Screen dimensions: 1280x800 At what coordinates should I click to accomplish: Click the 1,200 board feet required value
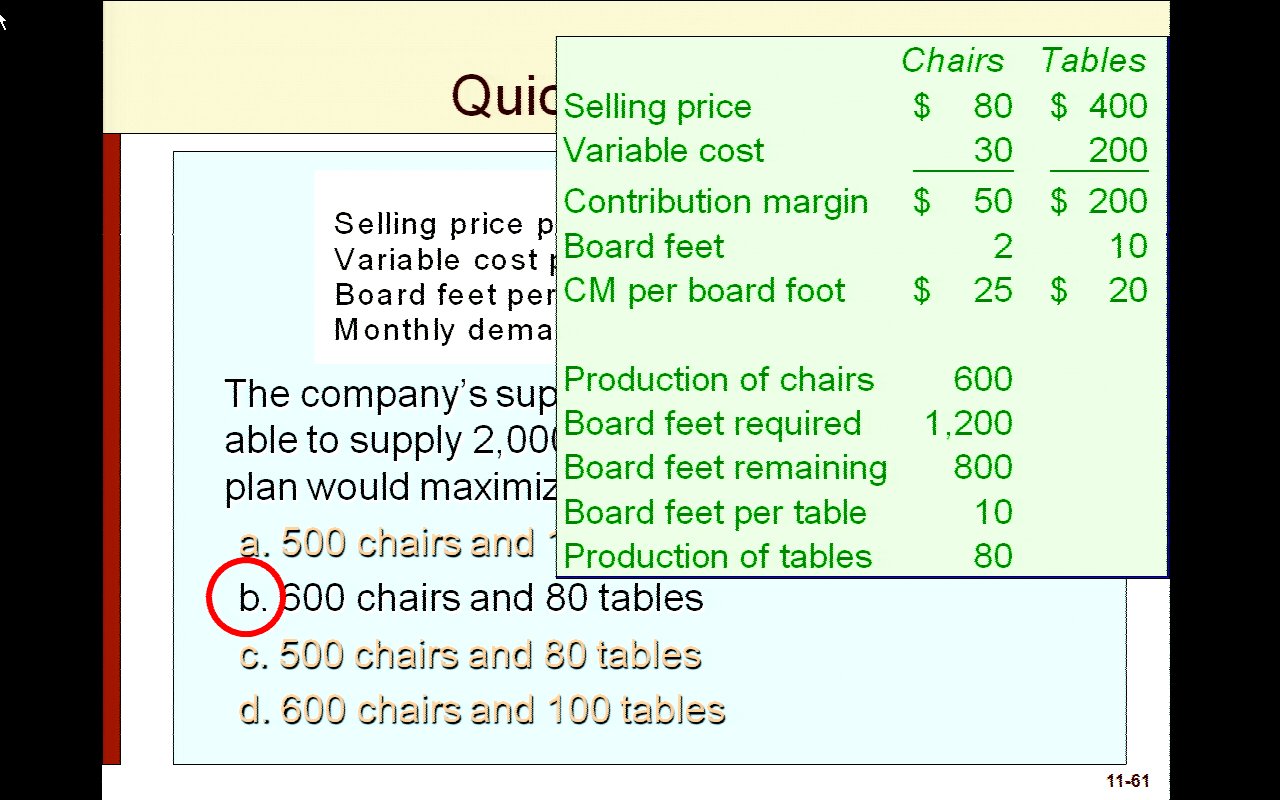pyautogui.click(x=968, y=424)
